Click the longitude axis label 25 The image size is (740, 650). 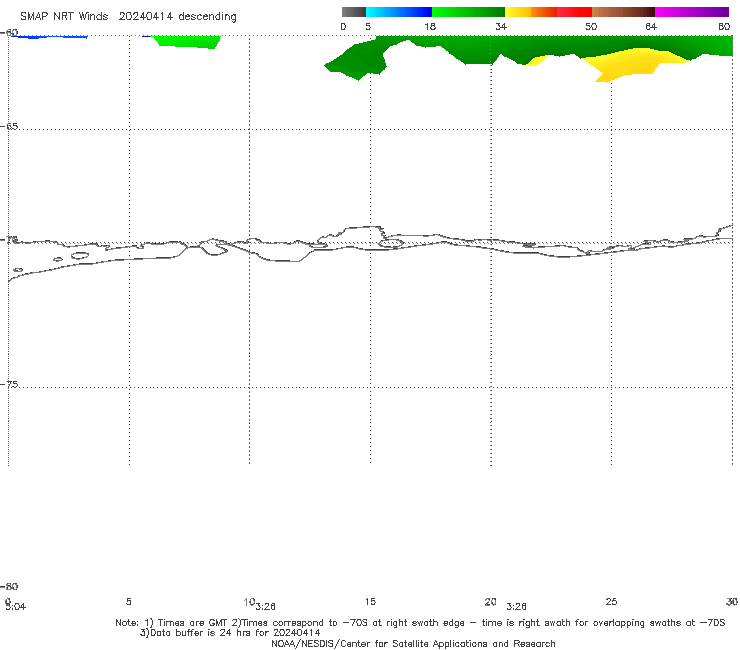pyautogui.click(x=611, y=601)
